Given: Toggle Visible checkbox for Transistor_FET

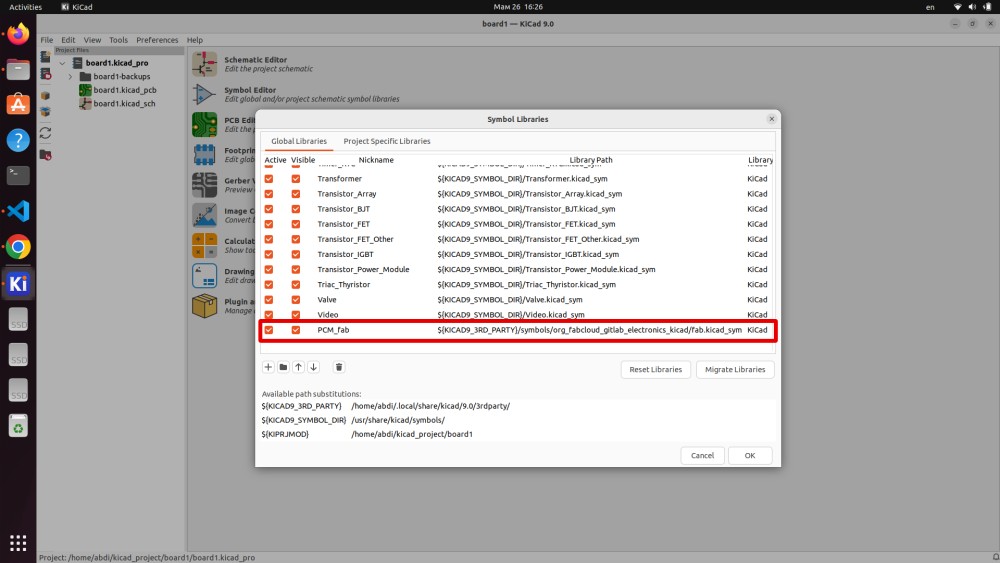Looking at the screenshot, I should point(296,224).
